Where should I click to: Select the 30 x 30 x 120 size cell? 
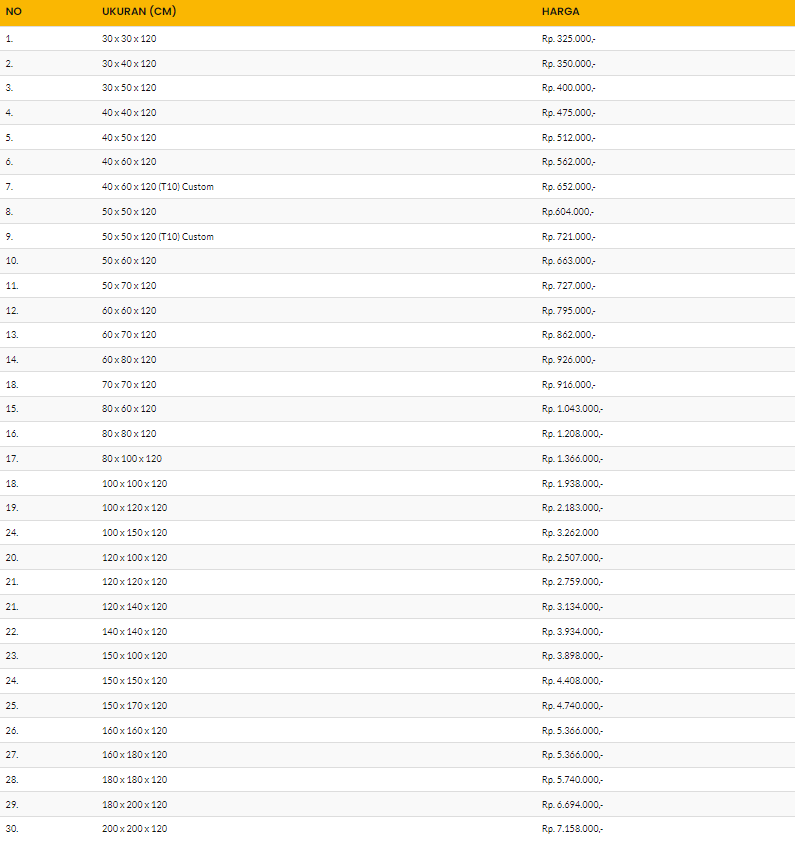click(x=129, y=38)
